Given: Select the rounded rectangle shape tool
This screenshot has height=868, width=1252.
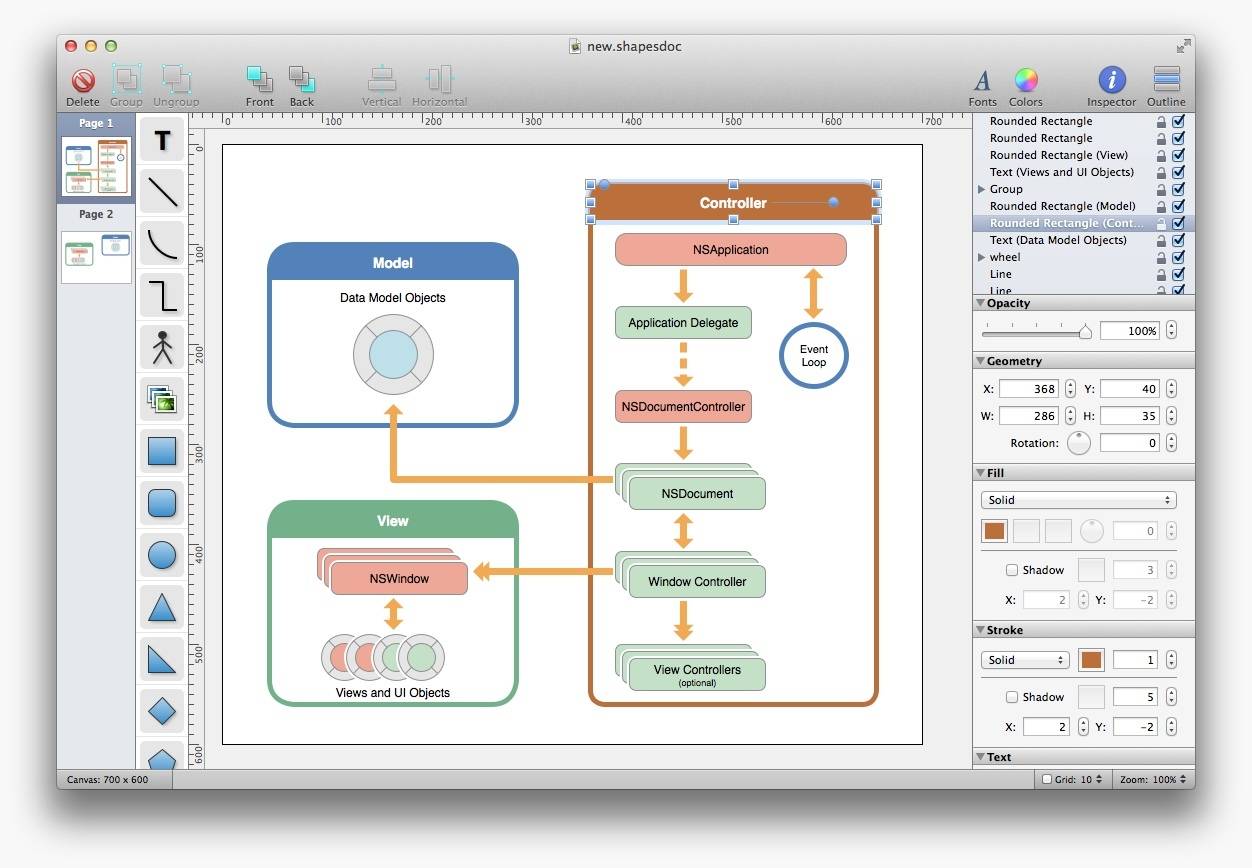Looking at the screenshot, I should 162,503.
